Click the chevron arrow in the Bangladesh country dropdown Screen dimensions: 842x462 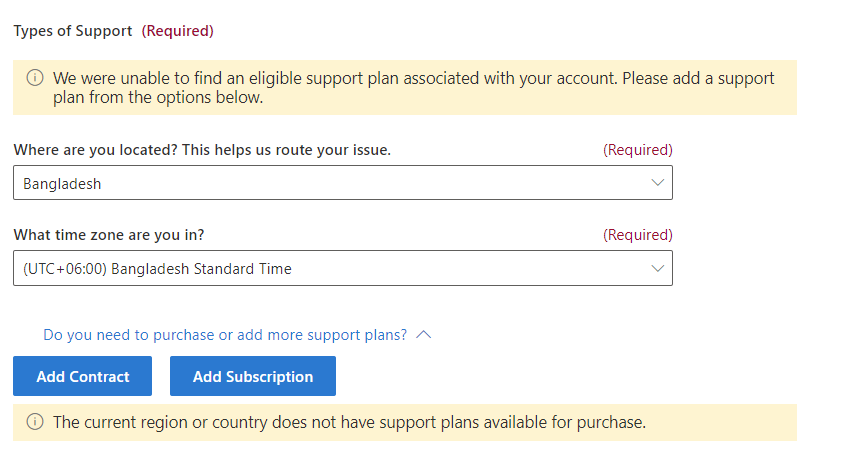pyautogui.click(x=657, y=183)
